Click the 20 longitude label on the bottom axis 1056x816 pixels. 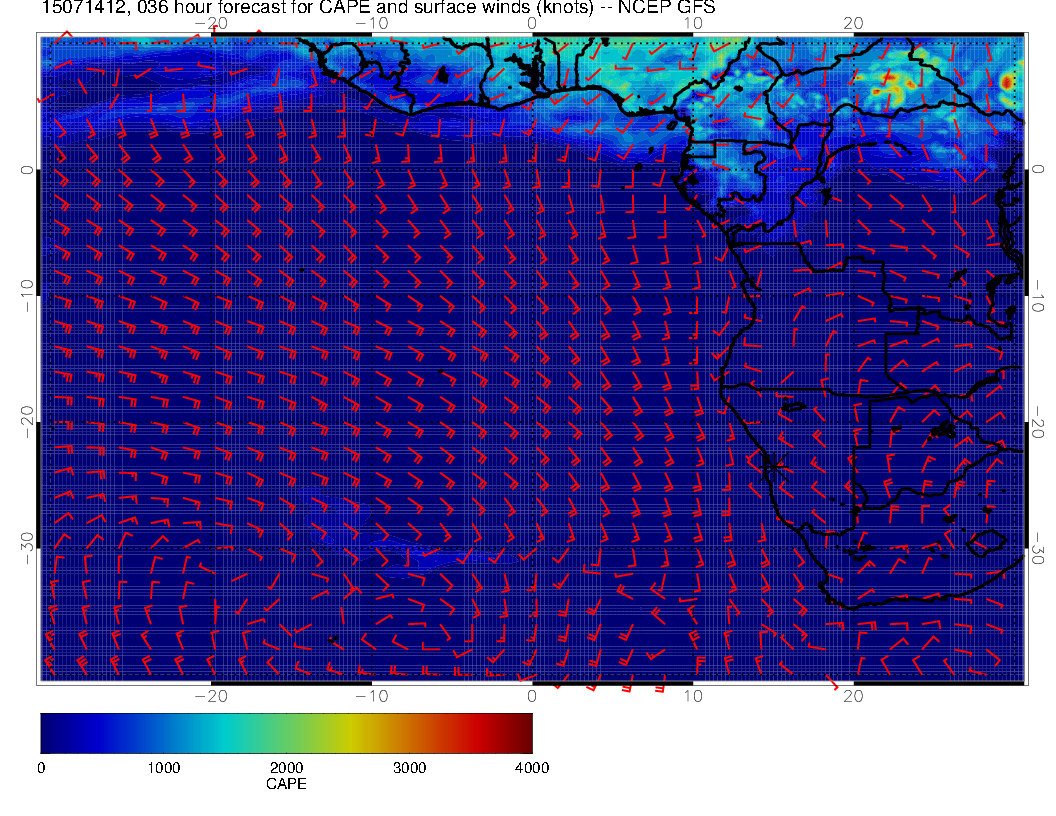[853, 695]
